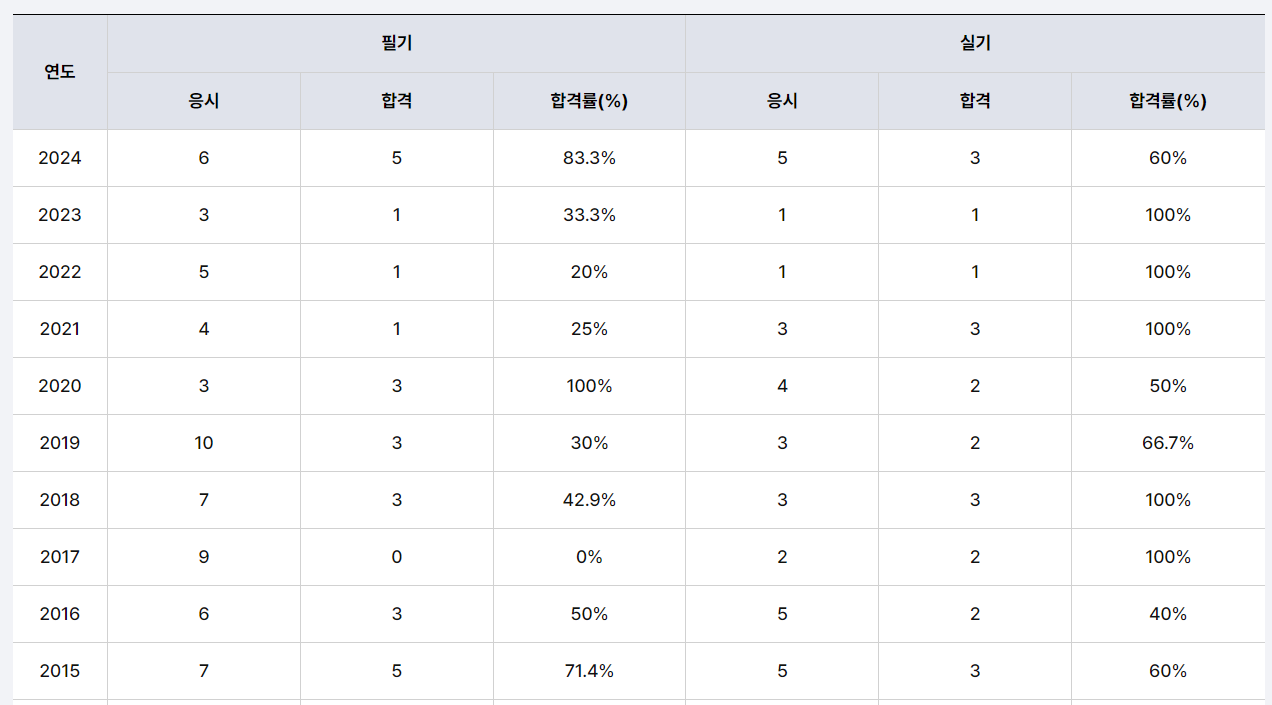Select the 실기 group header

point(975,43)
